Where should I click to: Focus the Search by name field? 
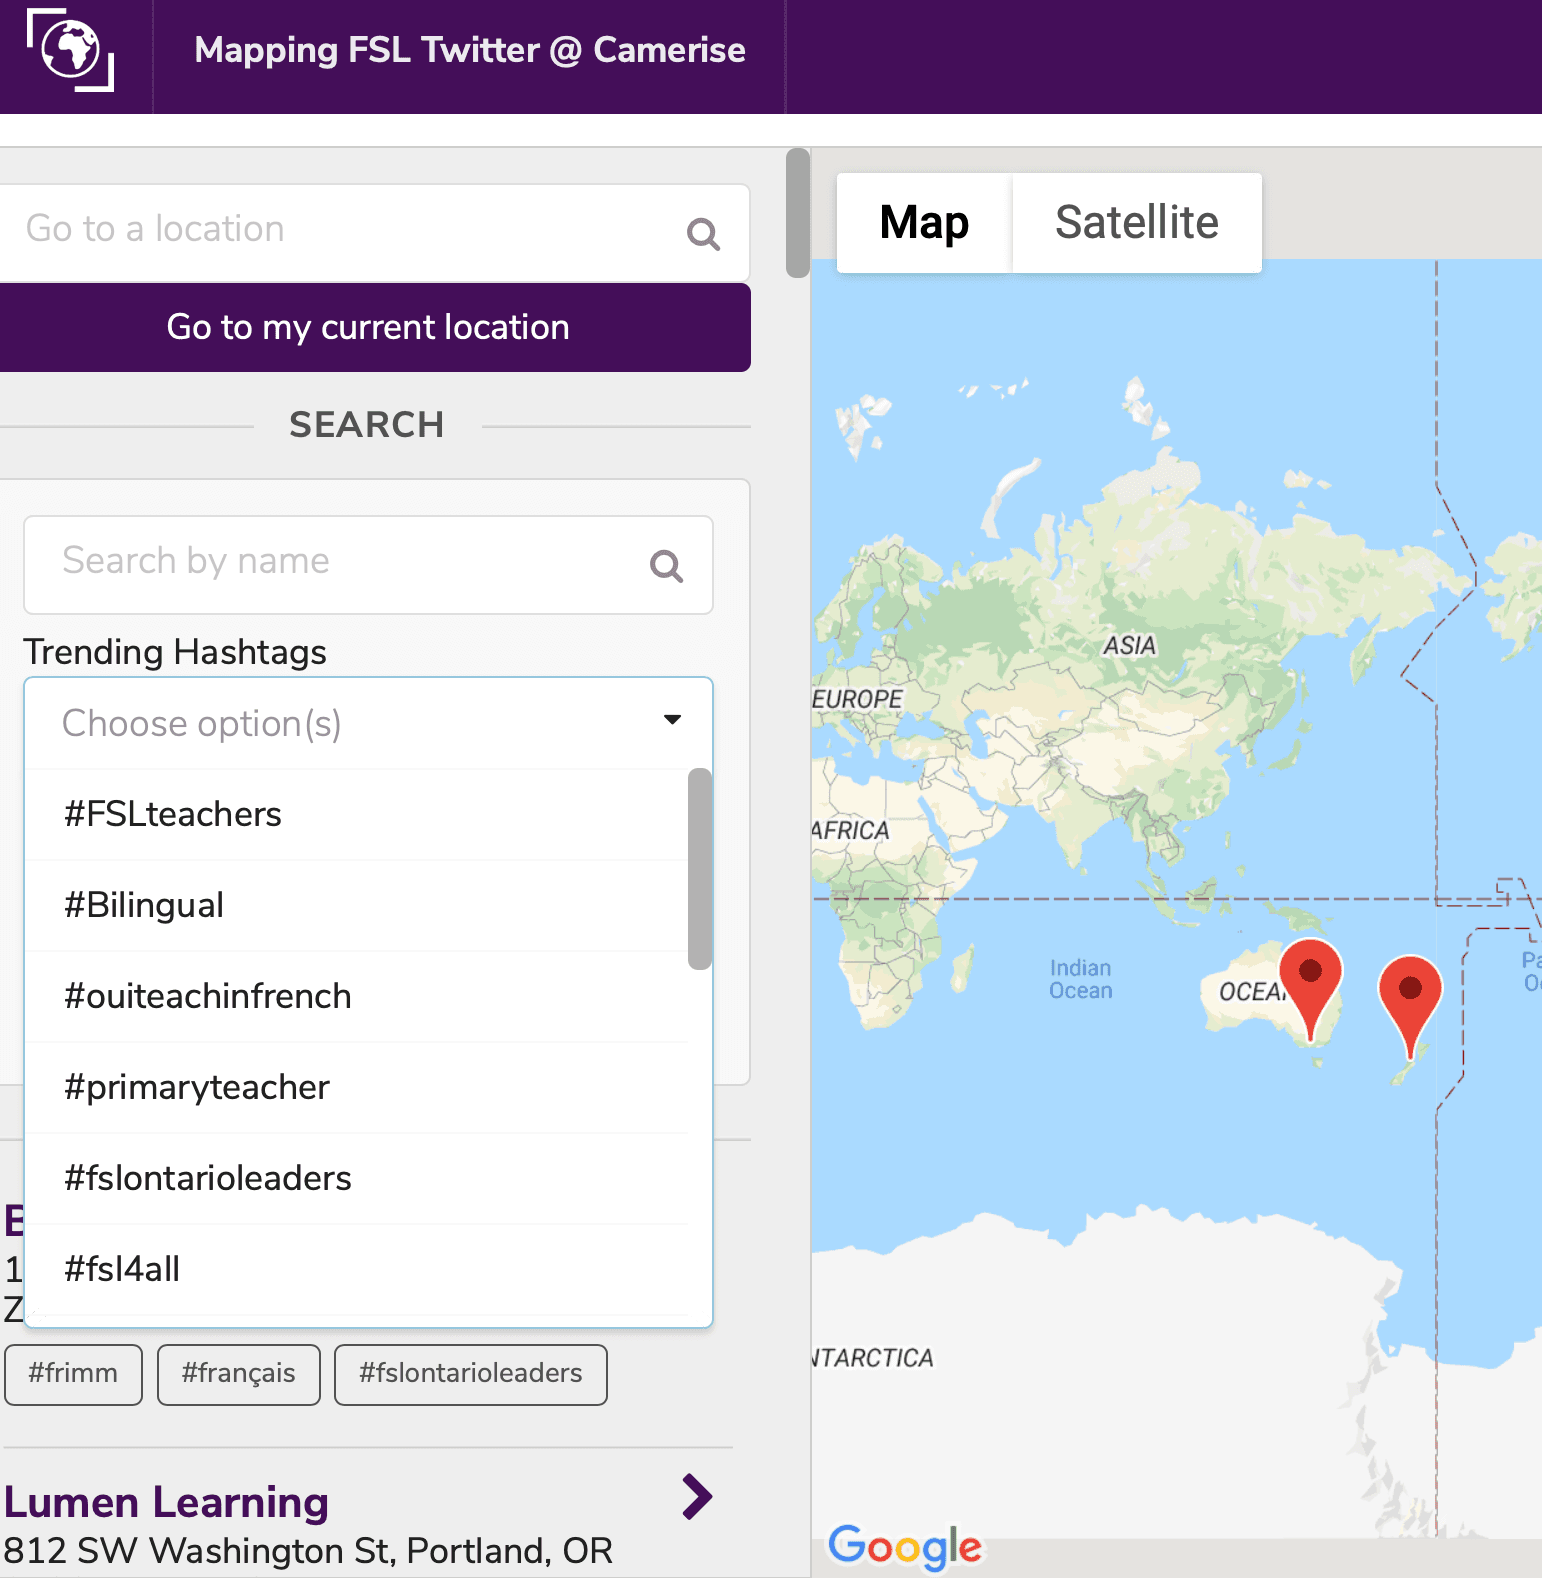(368, 565)
